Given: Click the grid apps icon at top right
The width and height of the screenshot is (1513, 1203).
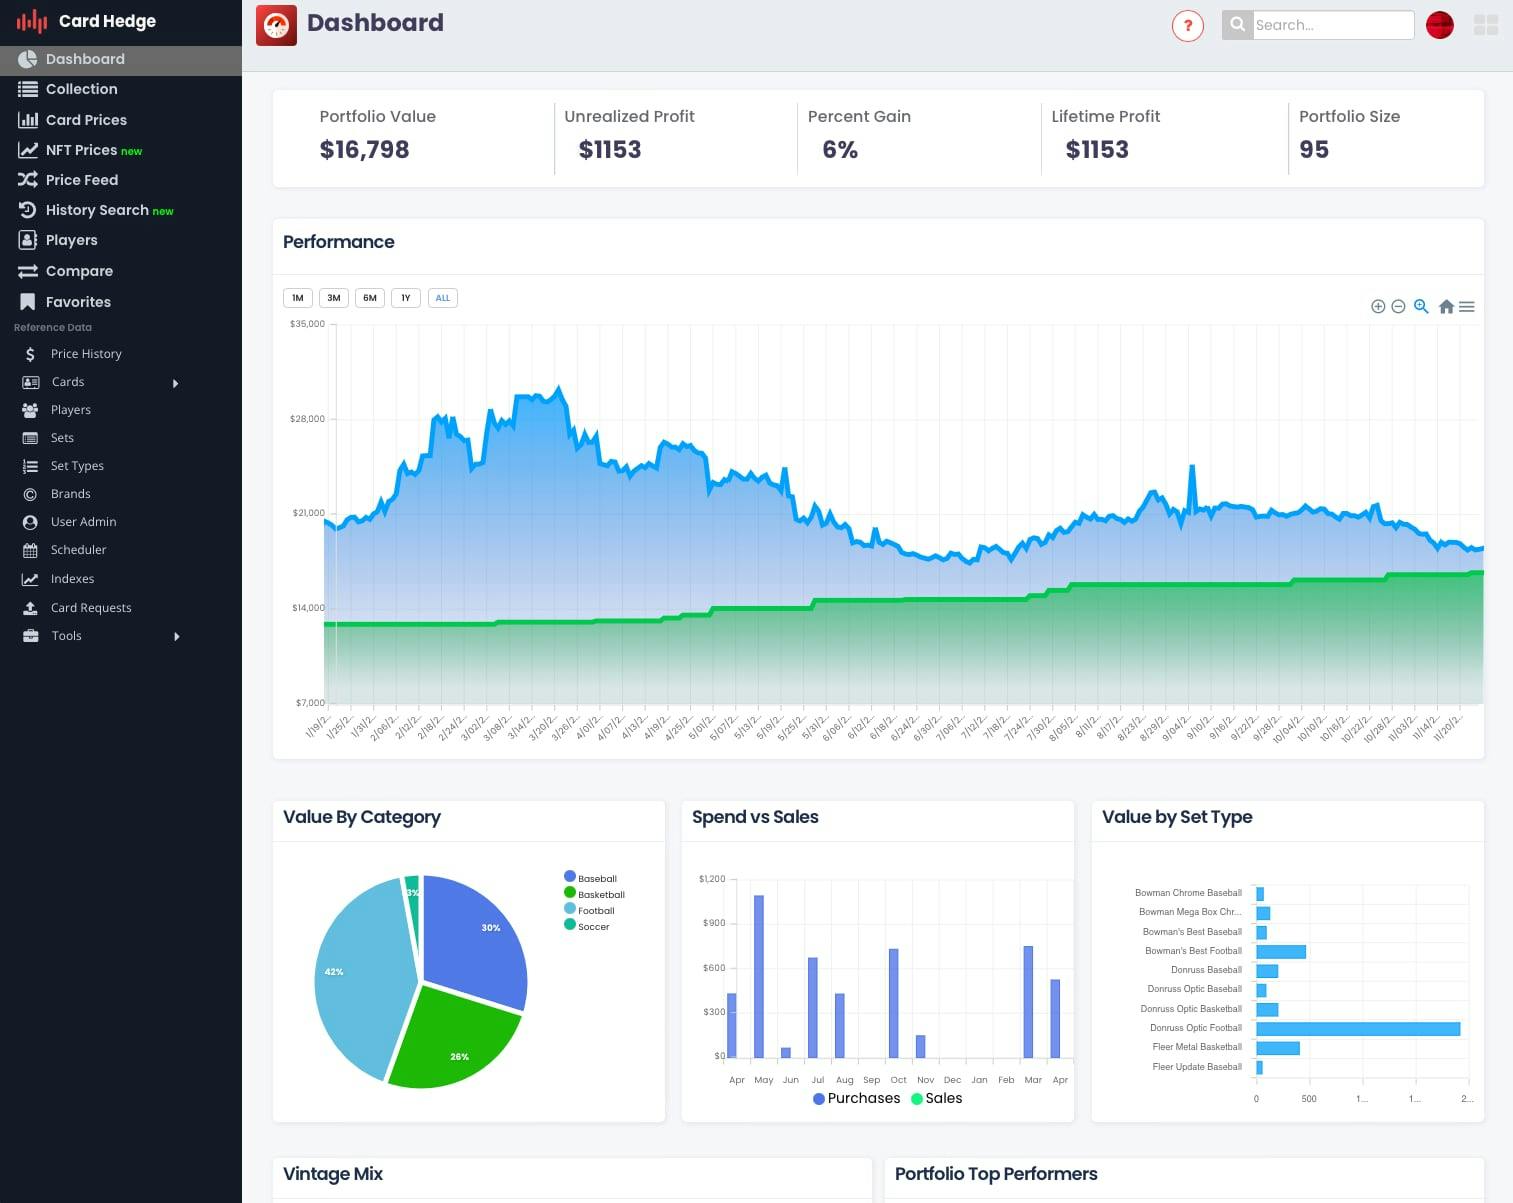Looking at the screenshot, I should point(1486,26).
